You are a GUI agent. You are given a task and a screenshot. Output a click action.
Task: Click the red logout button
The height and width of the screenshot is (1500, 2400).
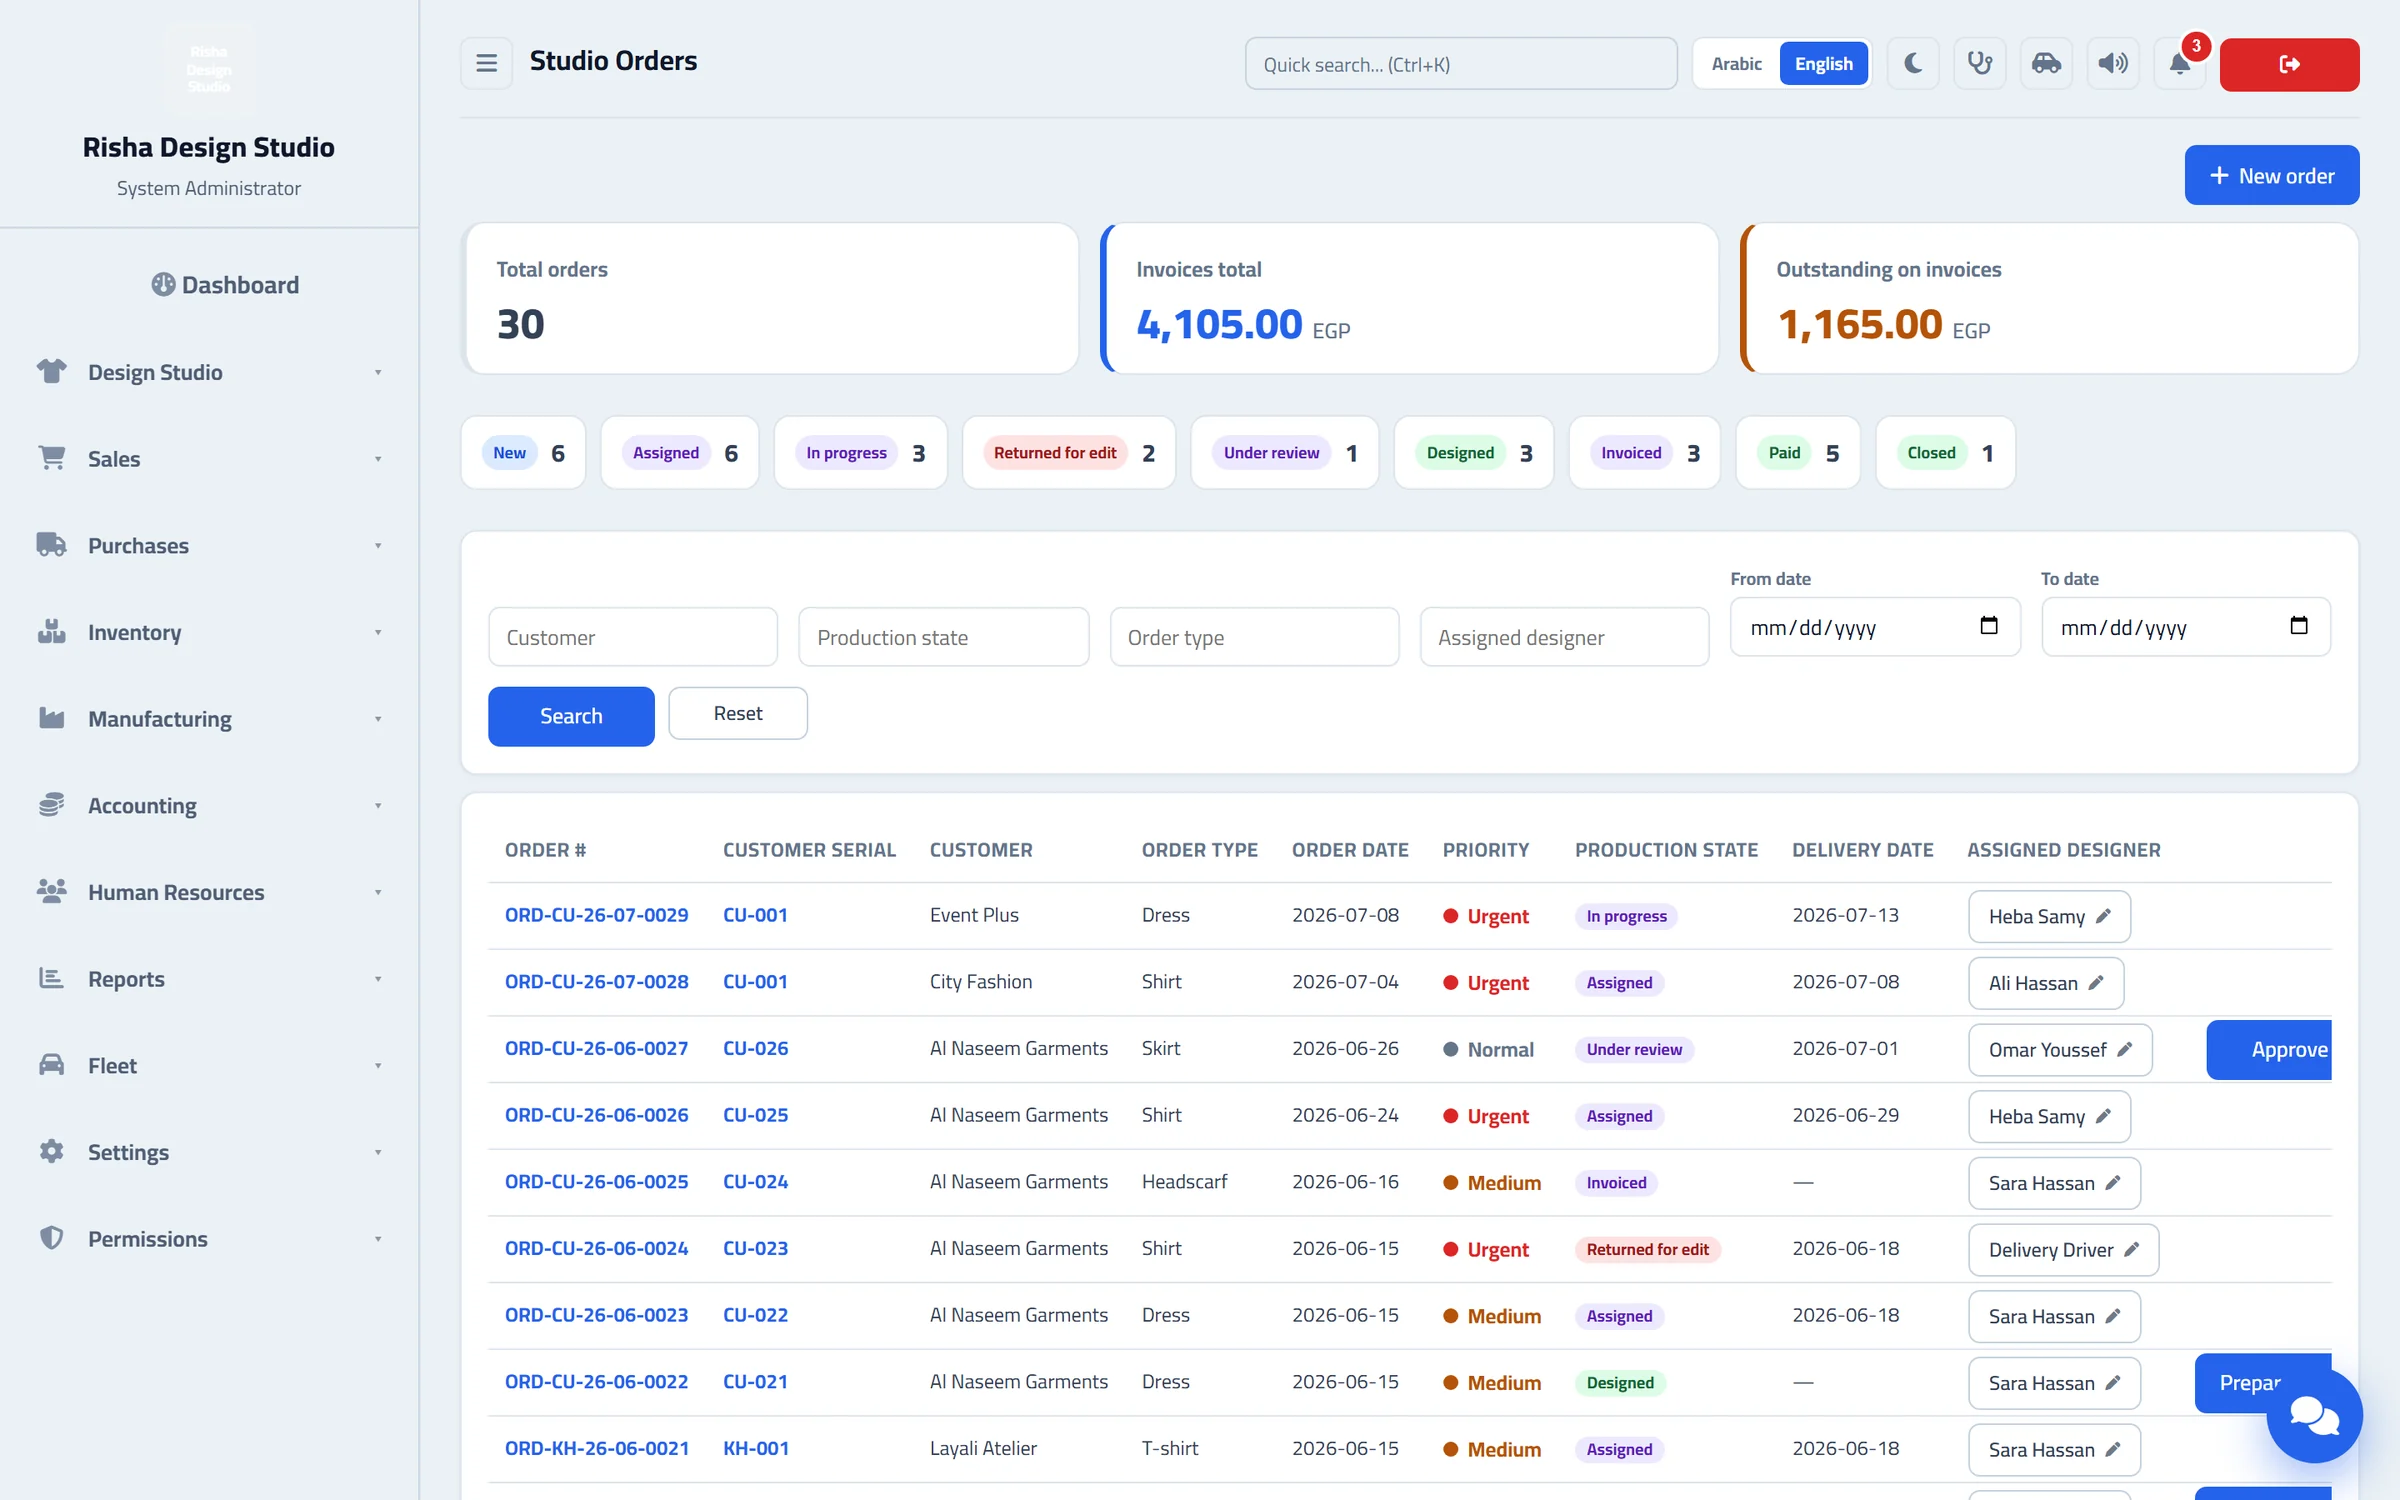(2289, 64)
